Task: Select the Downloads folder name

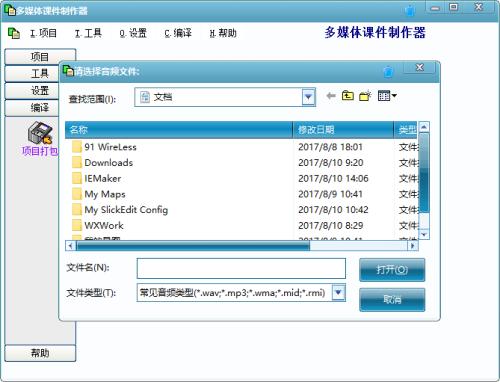Action: coord(109,162)
